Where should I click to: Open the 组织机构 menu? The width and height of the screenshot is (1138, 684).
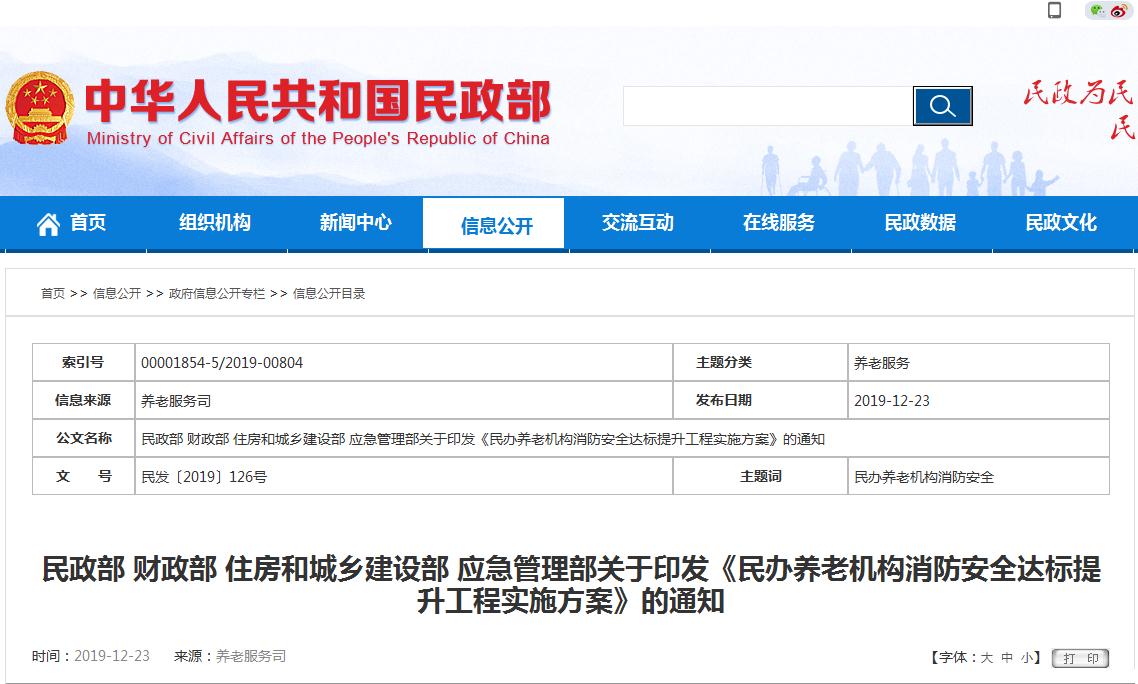(x=215, y=222)
